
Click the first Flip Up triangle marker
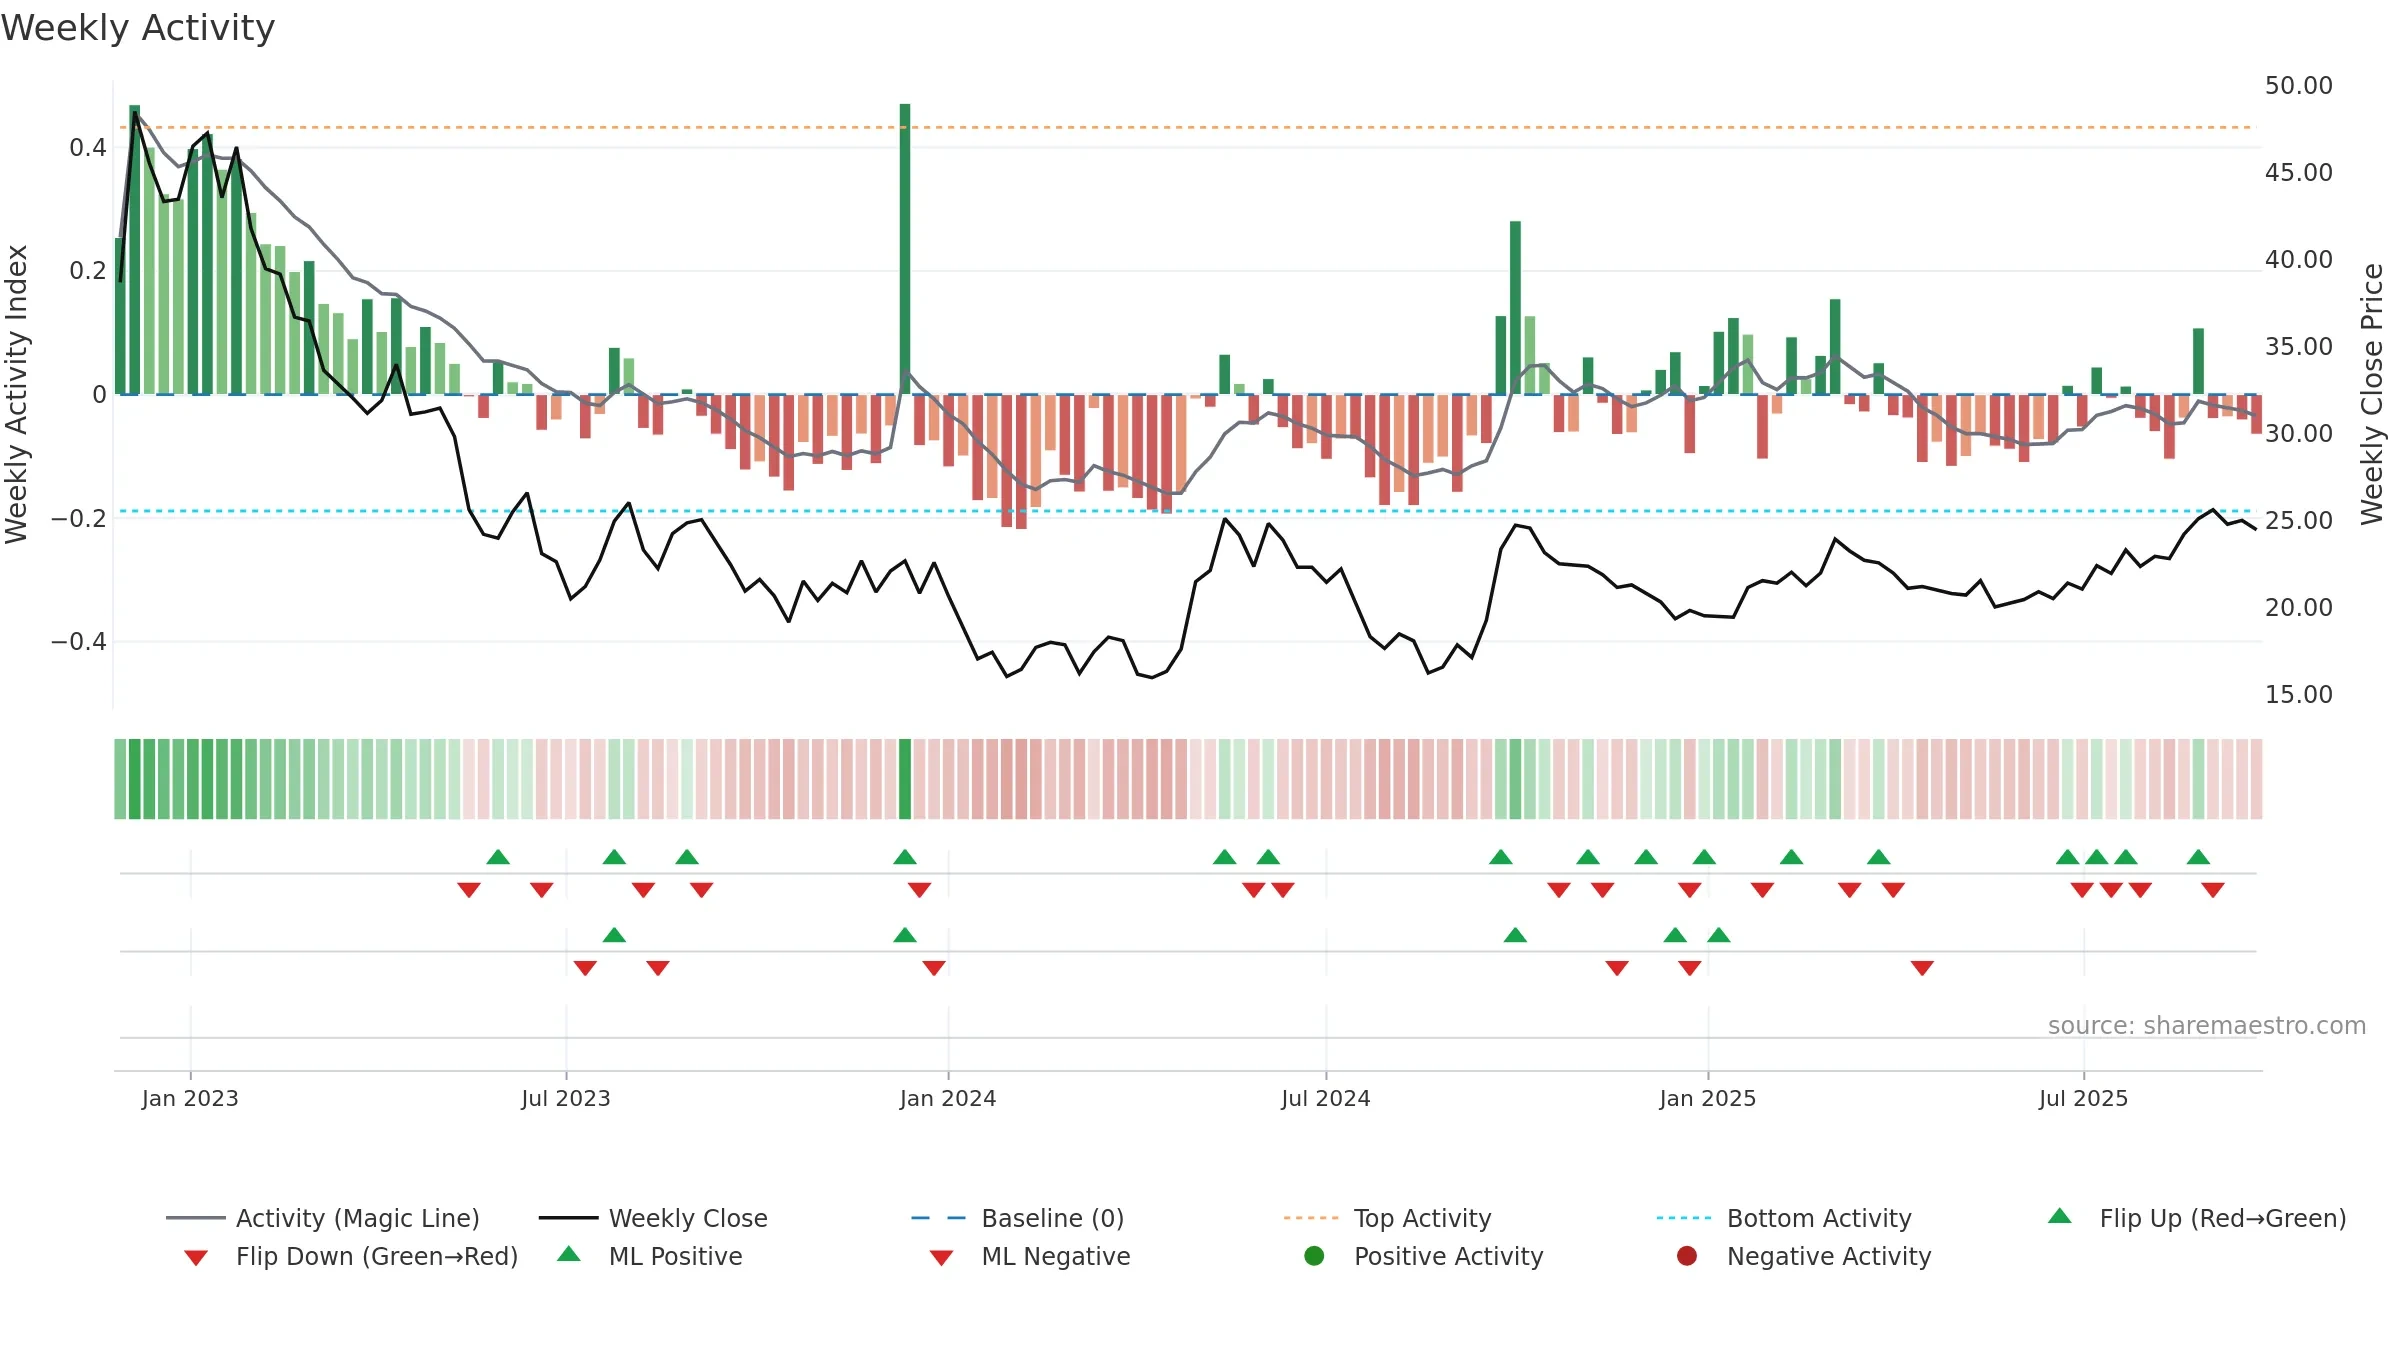pyautogui.click(x=498, y=857)
